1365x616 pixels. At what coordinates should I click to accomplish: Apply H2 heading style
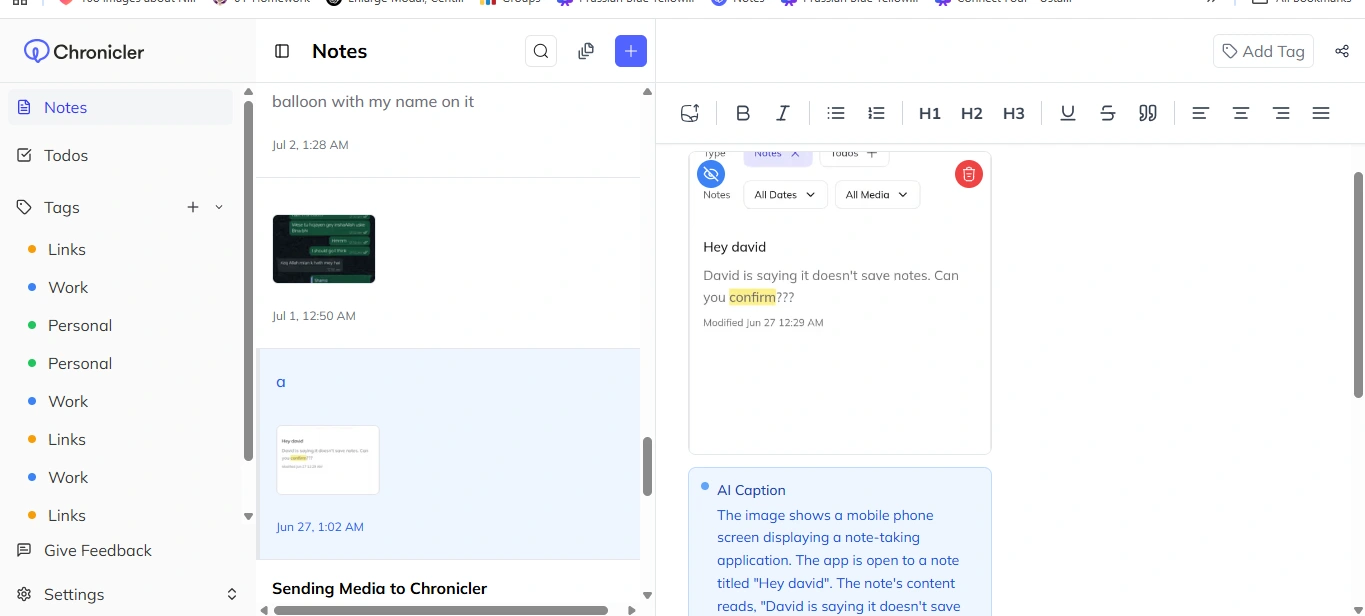coord(972,113)
